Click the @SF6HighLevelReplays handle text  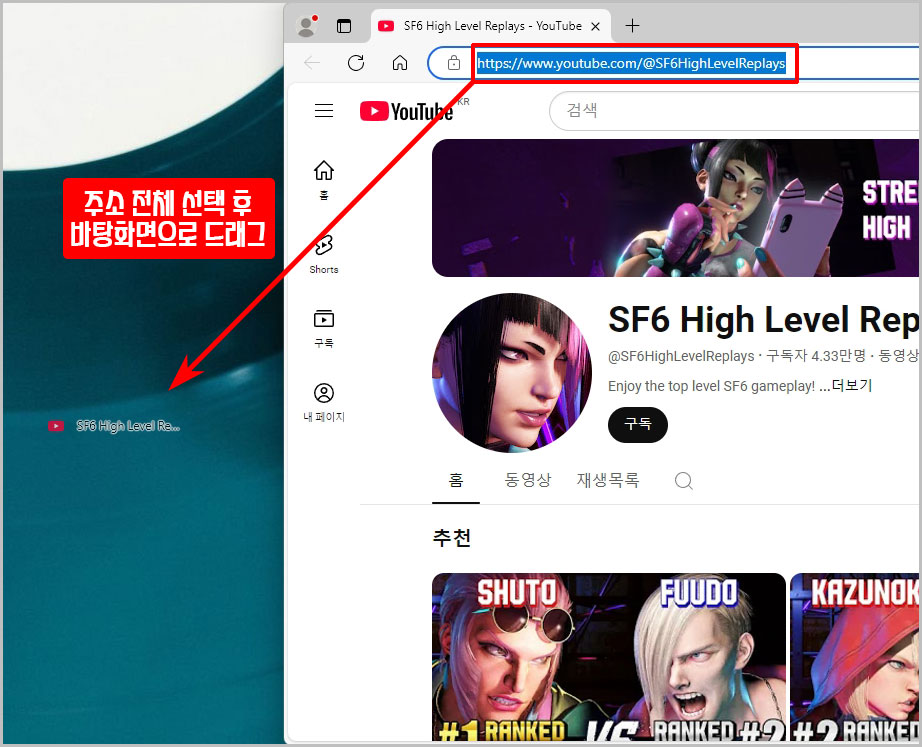click(x=681, y=356)
